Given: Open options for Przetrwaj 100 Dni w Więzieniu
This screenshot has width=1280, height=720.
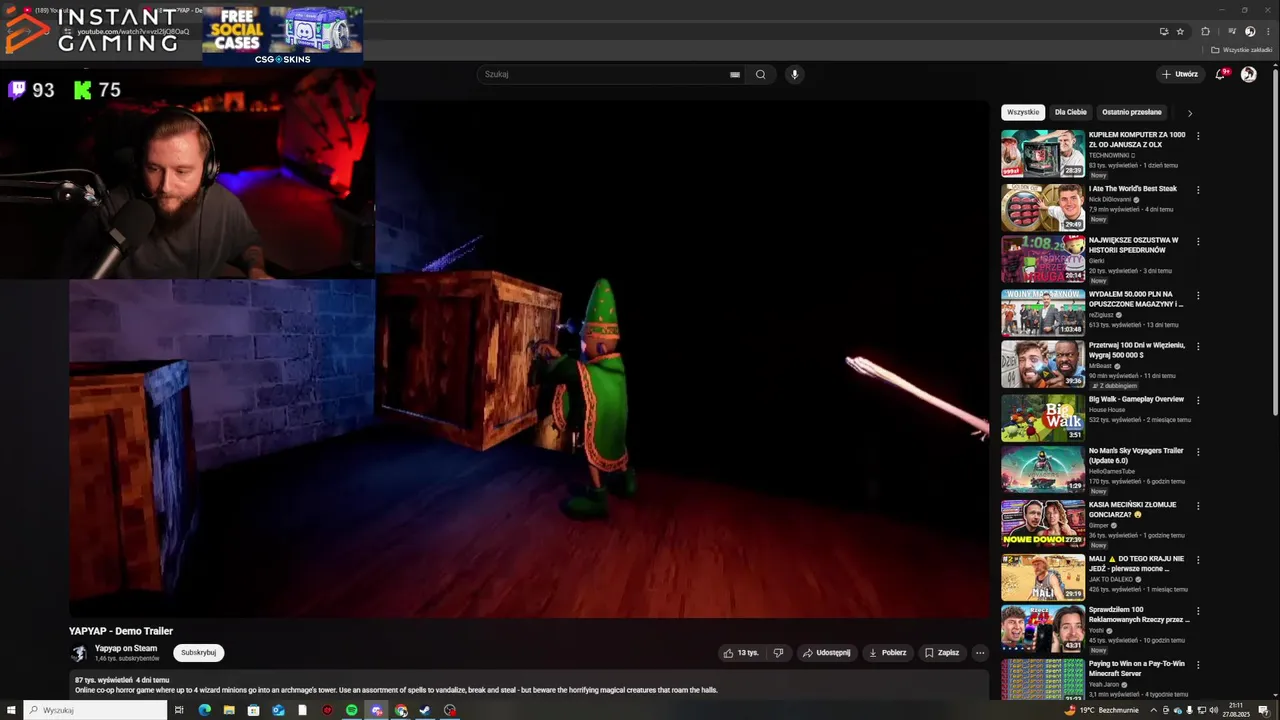Looking at the screenshot, I should (x=1198, y=347).
